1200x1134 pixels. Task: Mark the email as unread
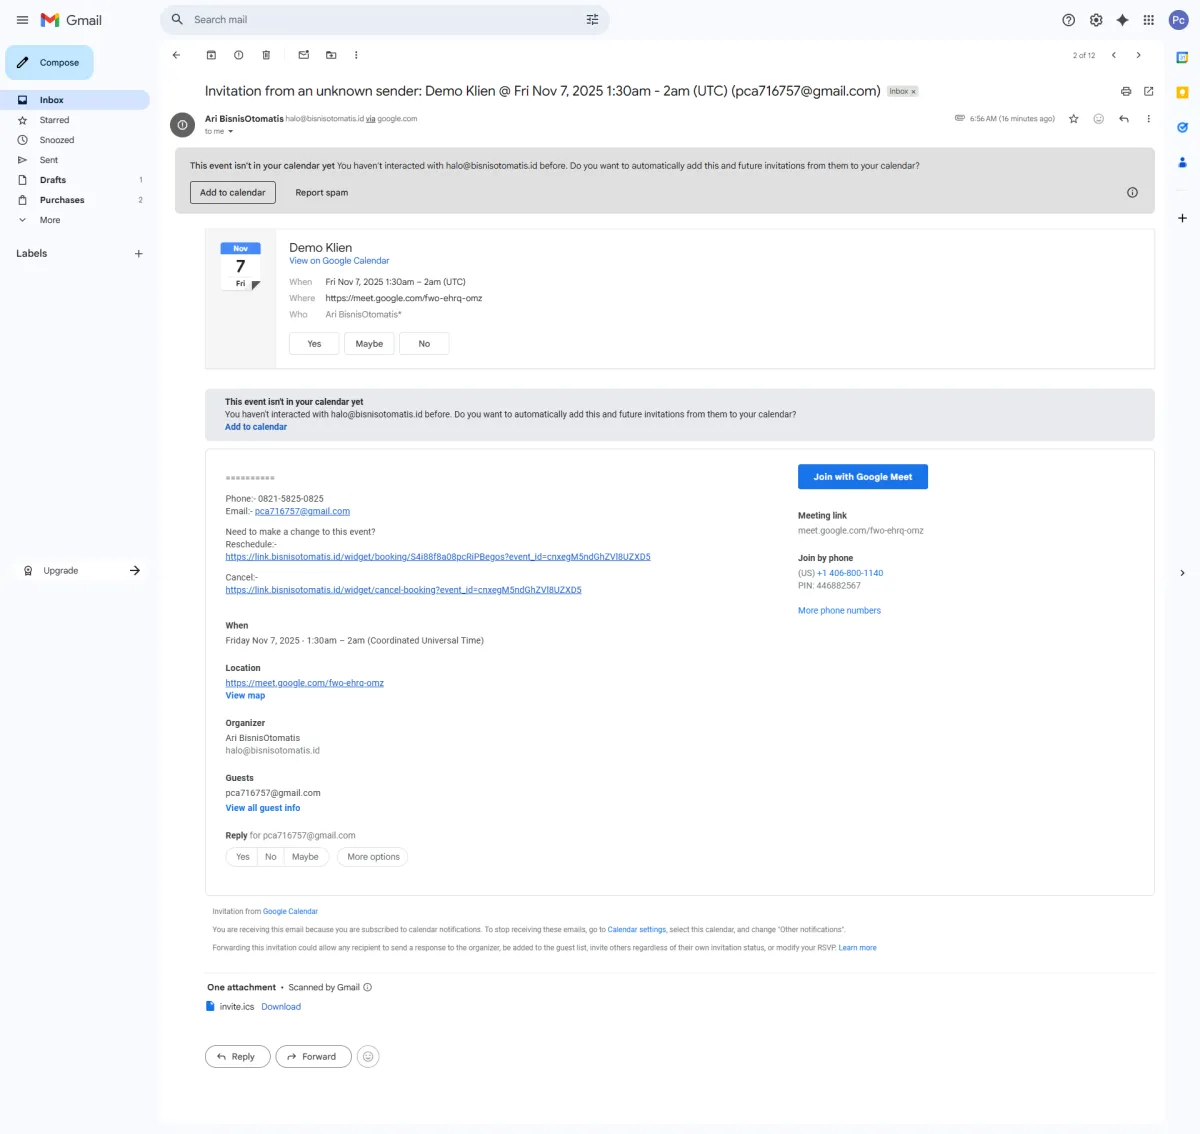304,55
